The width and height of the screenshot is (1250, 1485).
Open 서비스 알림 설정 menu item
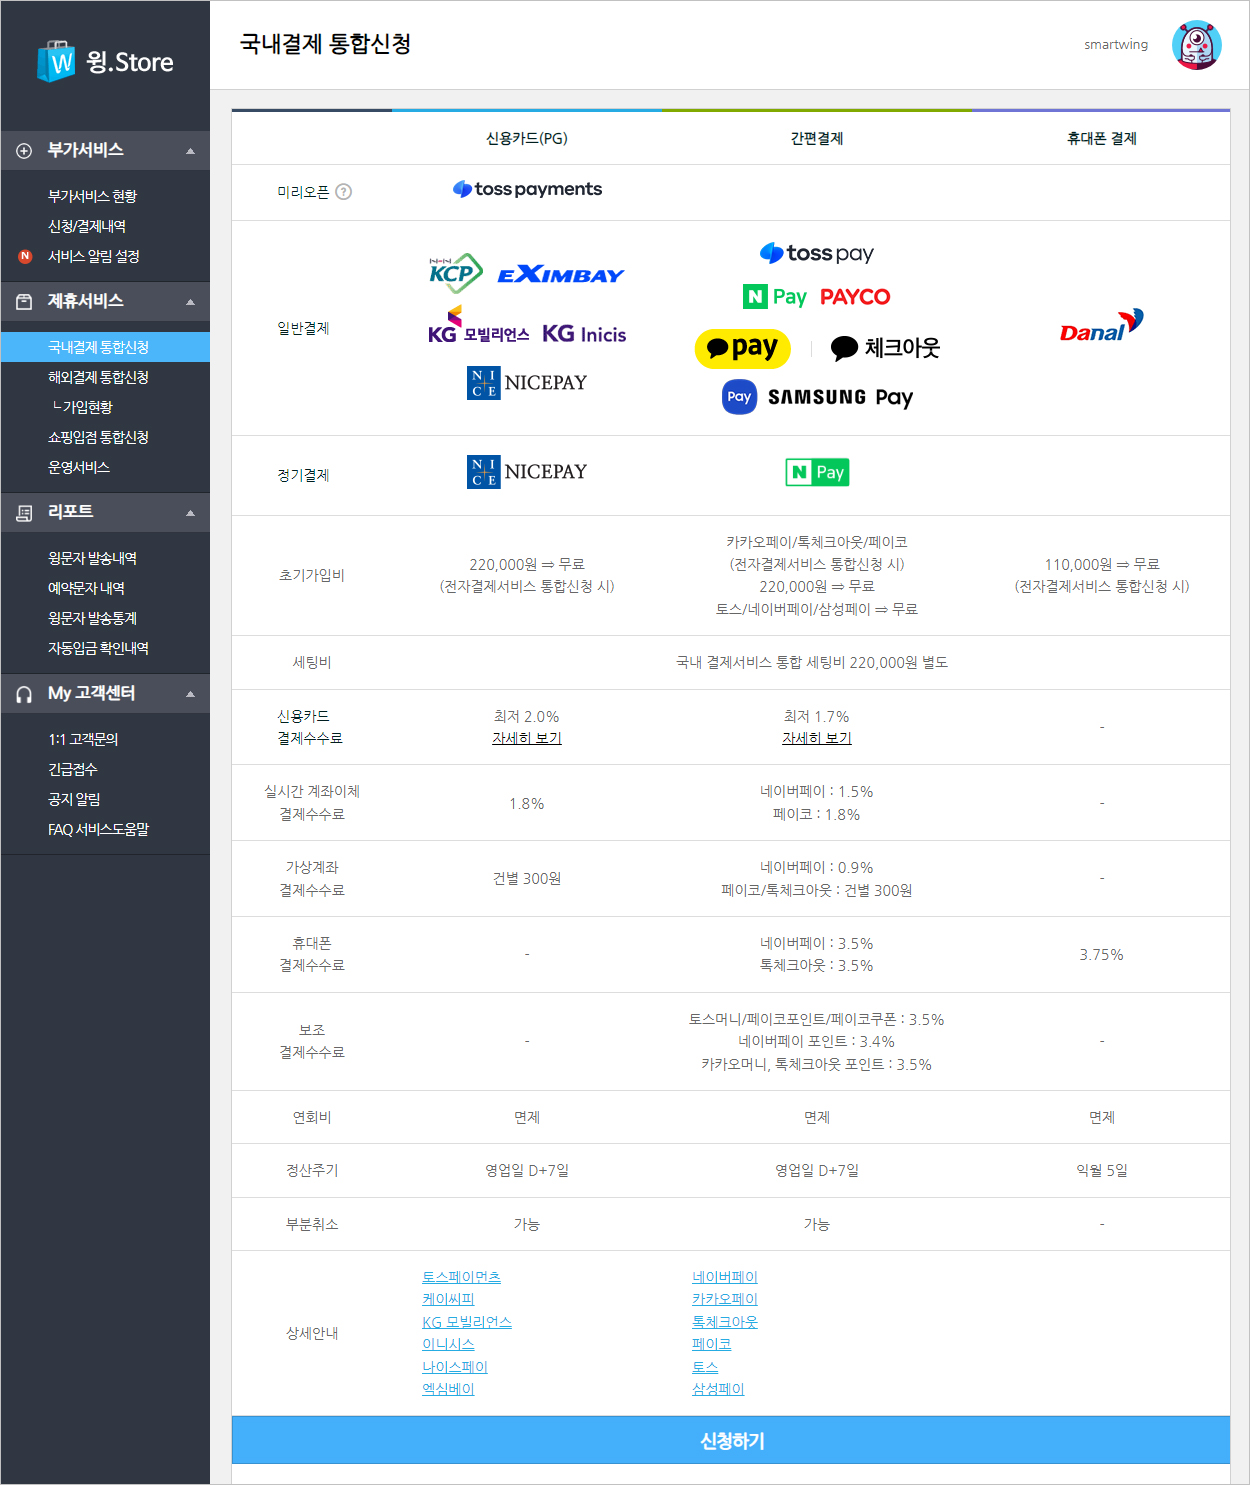[x=94, y=256]
